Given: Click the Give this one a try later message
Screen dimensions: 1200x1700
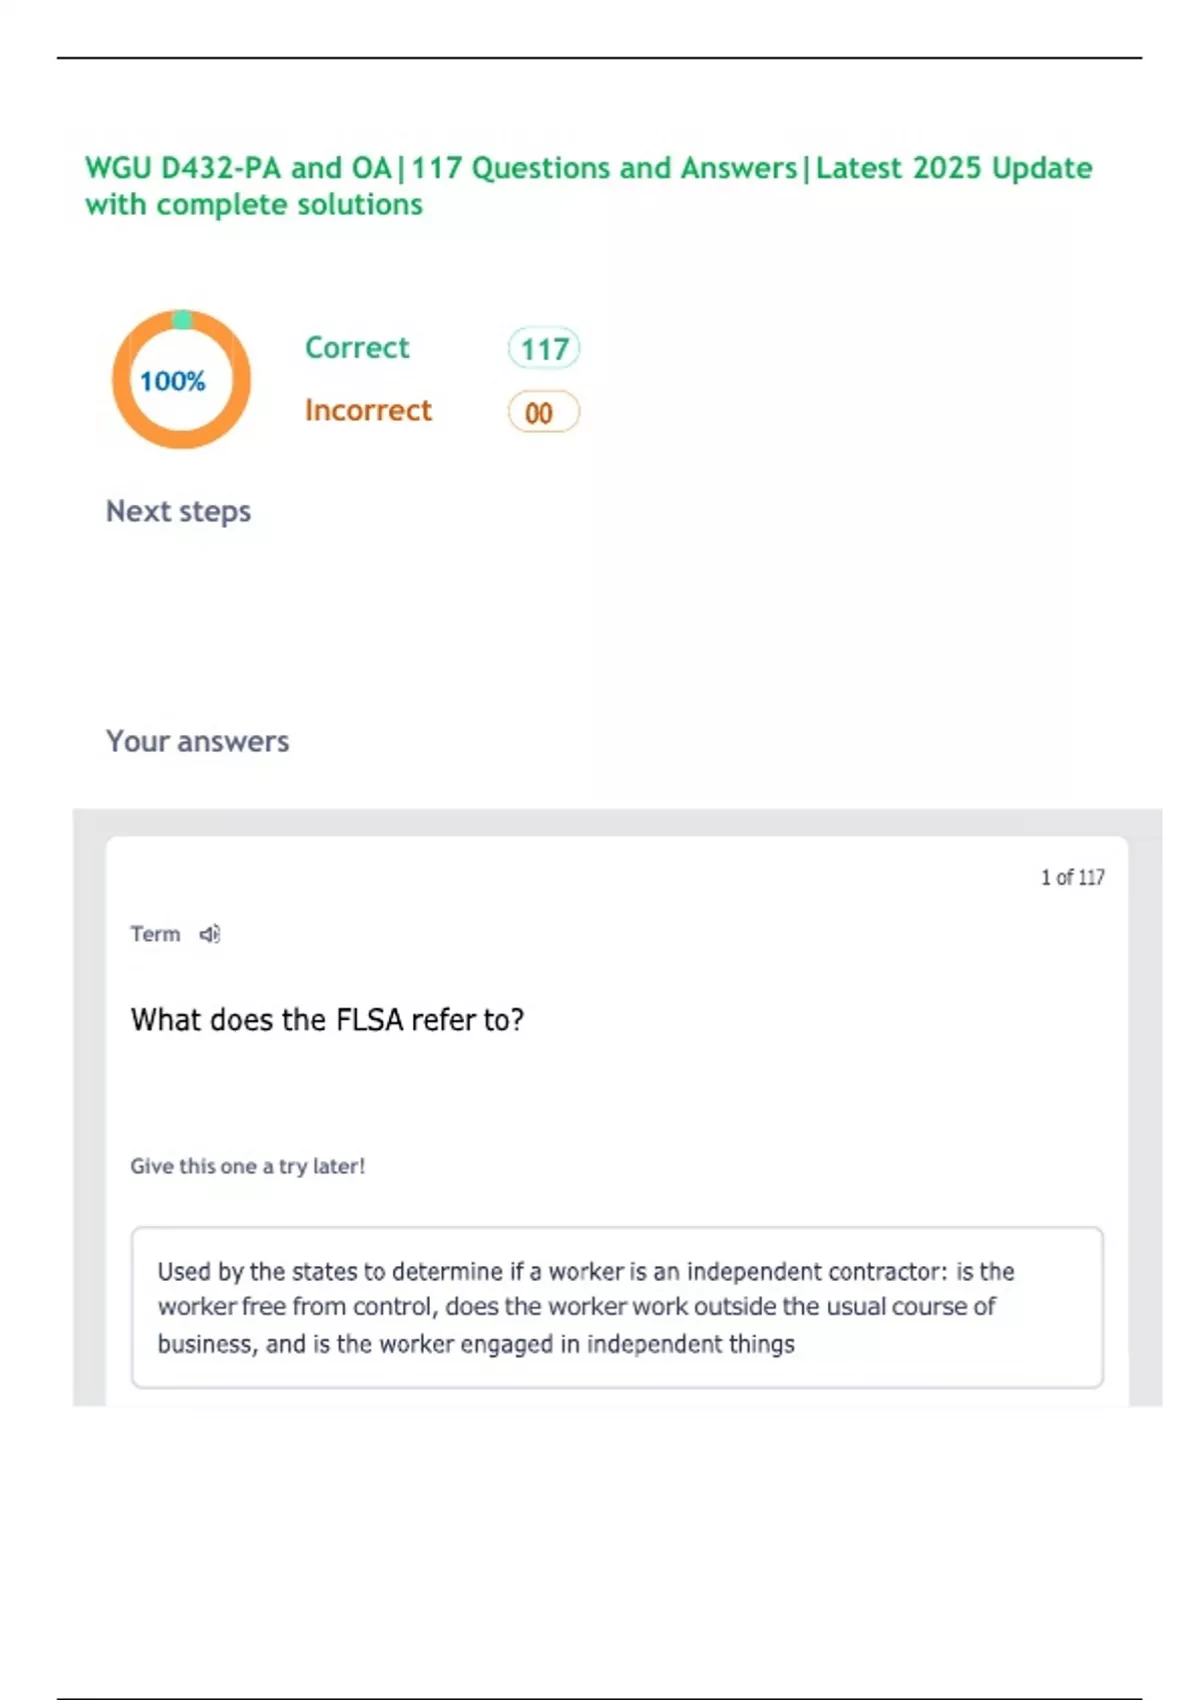Looking at the screenshot, I should (247, 1166).
